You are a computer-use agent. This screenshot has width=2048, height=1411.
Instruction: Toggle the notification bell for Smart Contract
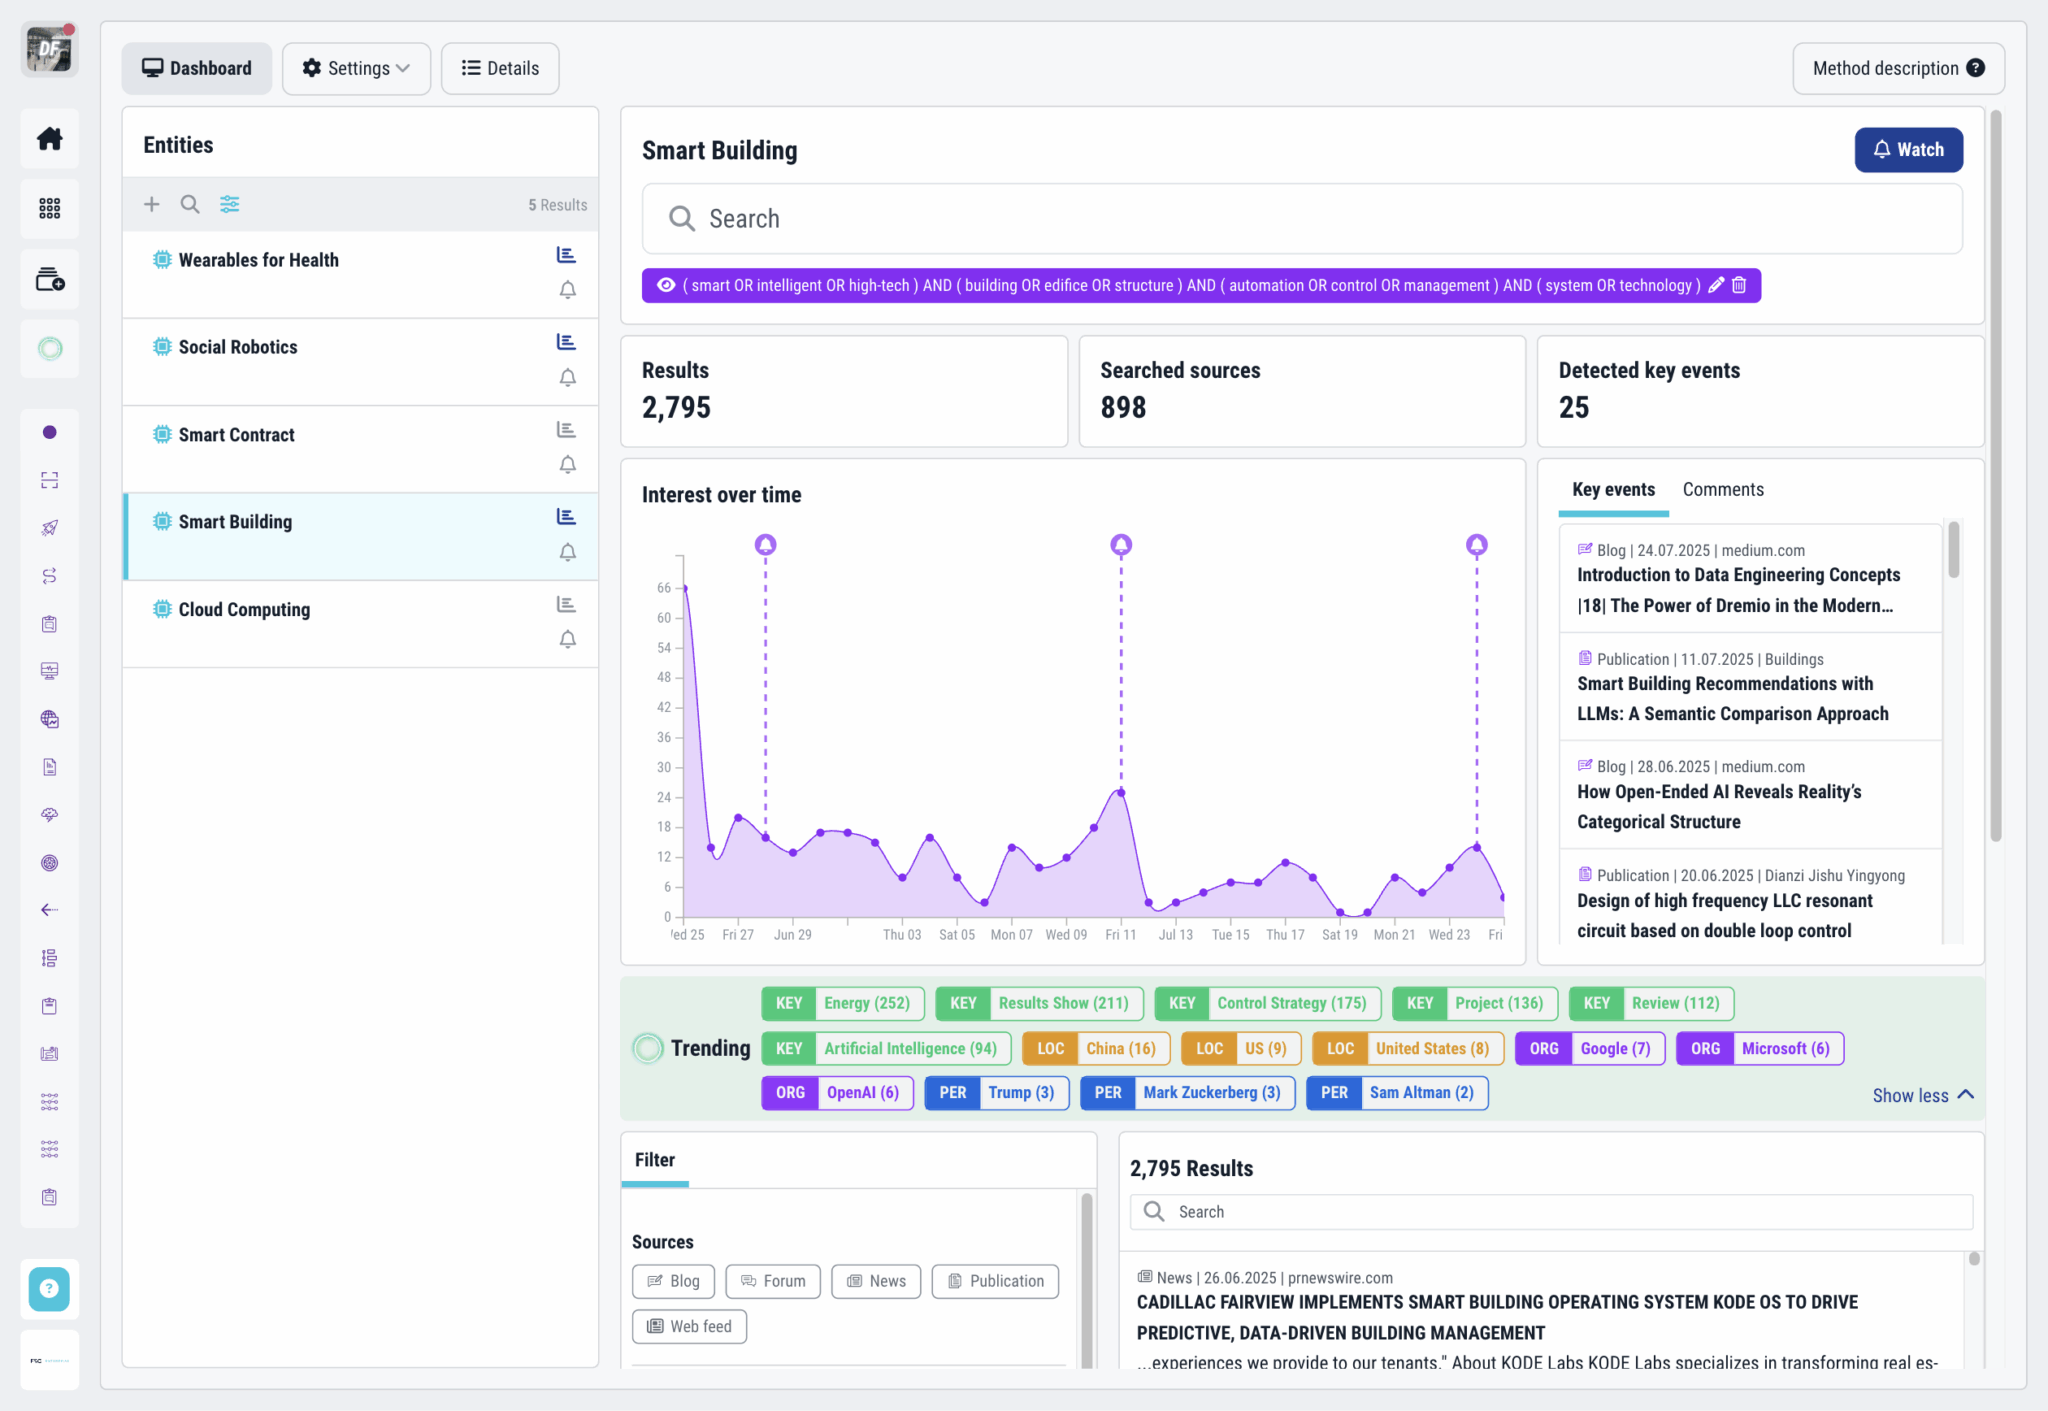[567, 465]
